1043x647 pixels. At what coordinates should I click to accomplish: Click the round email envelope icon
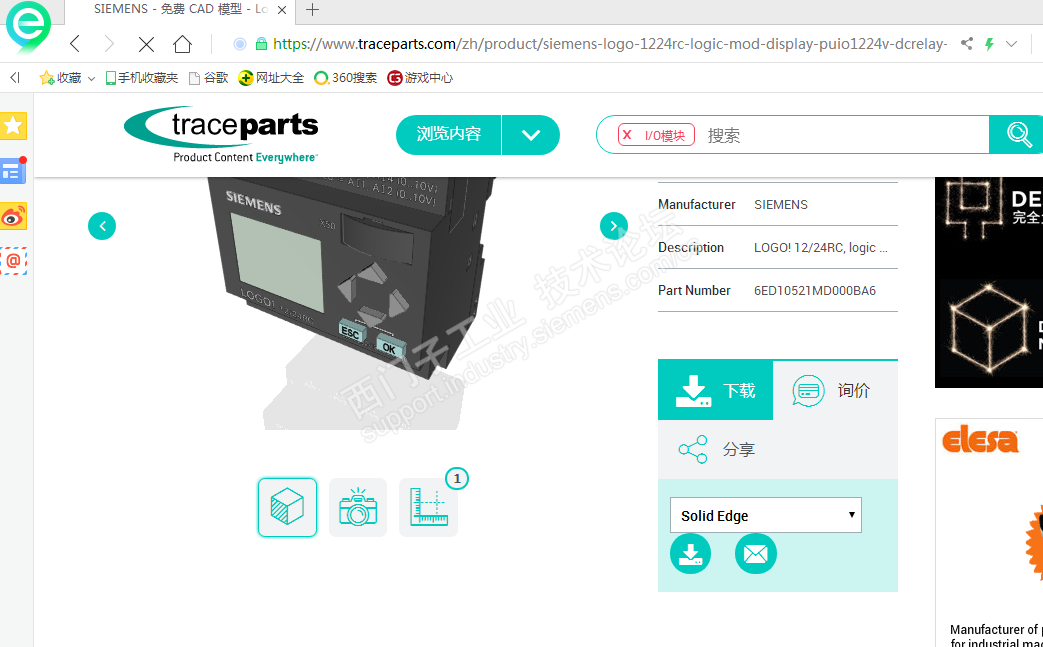(756, 553)
